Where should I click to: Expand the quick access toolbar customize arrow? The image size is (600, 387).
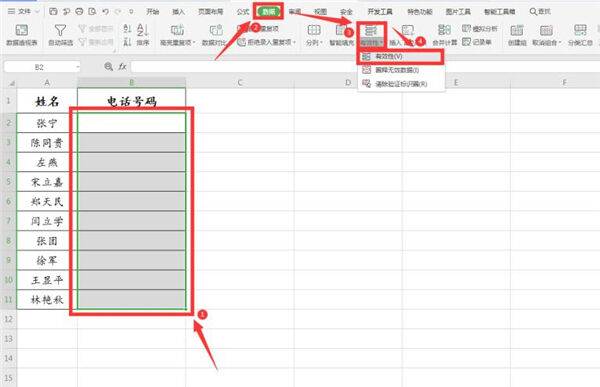[x=131, y=12]
